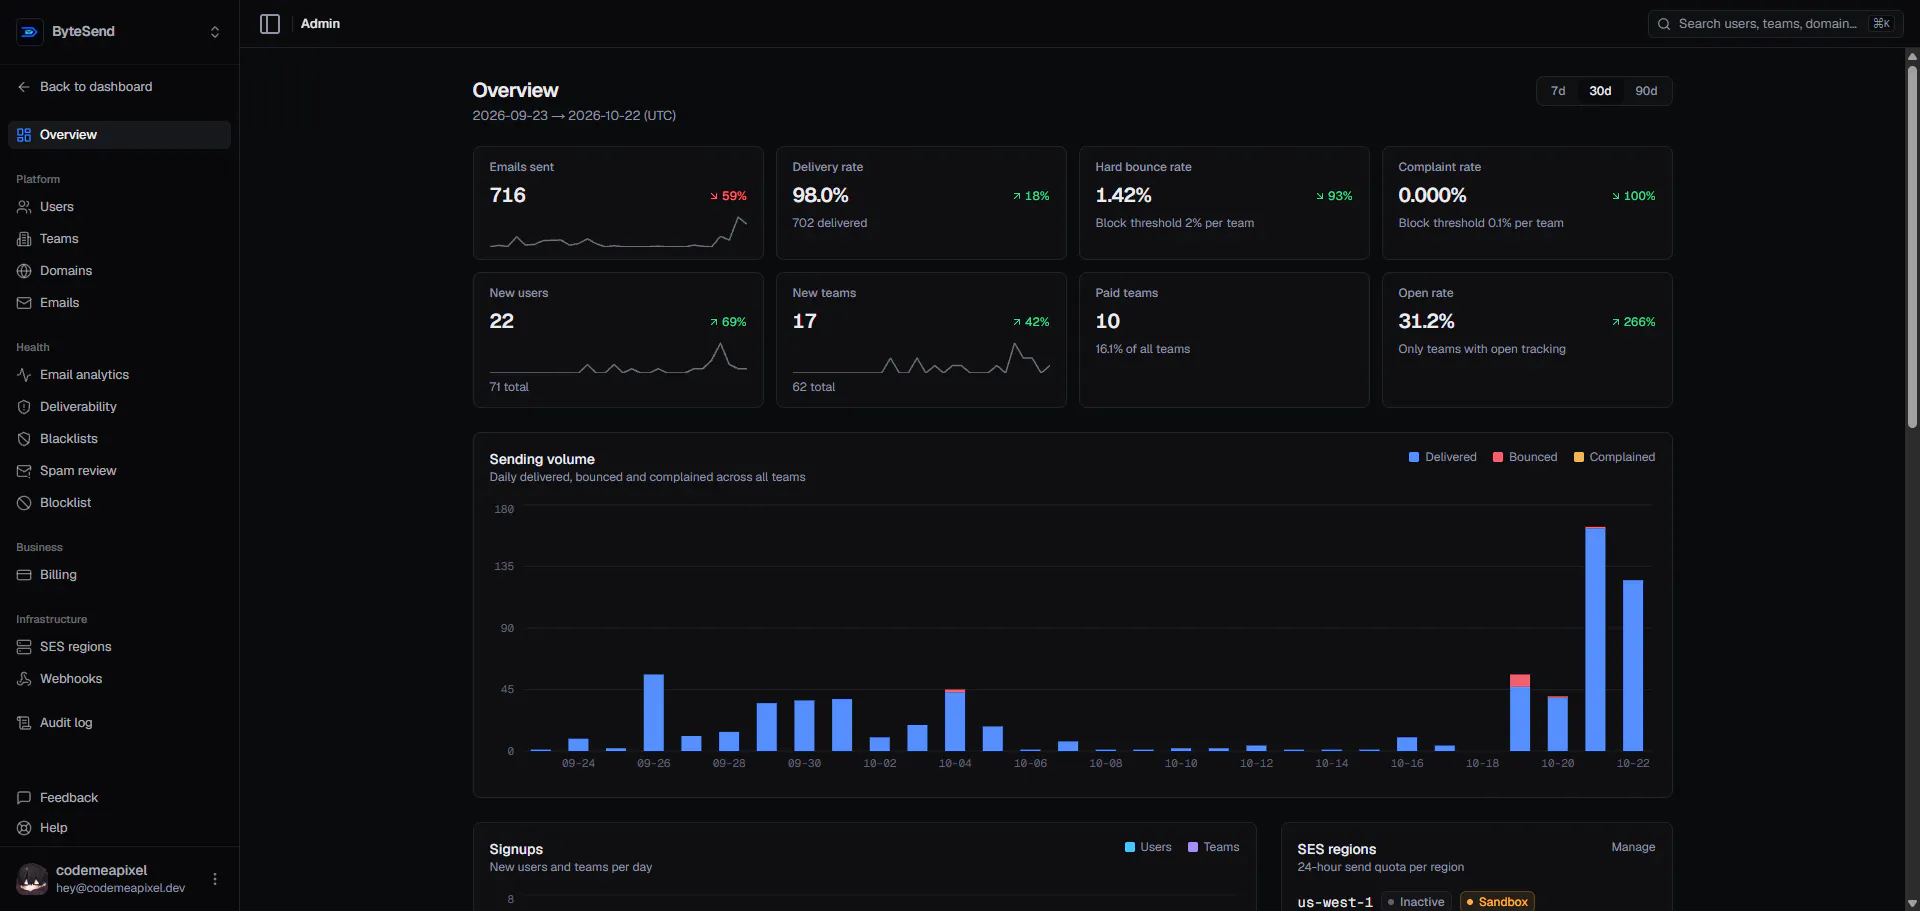This screenshot has width=1920, height=911.
Task: Open Blacklists via its icon
Action: click(24, 439)
